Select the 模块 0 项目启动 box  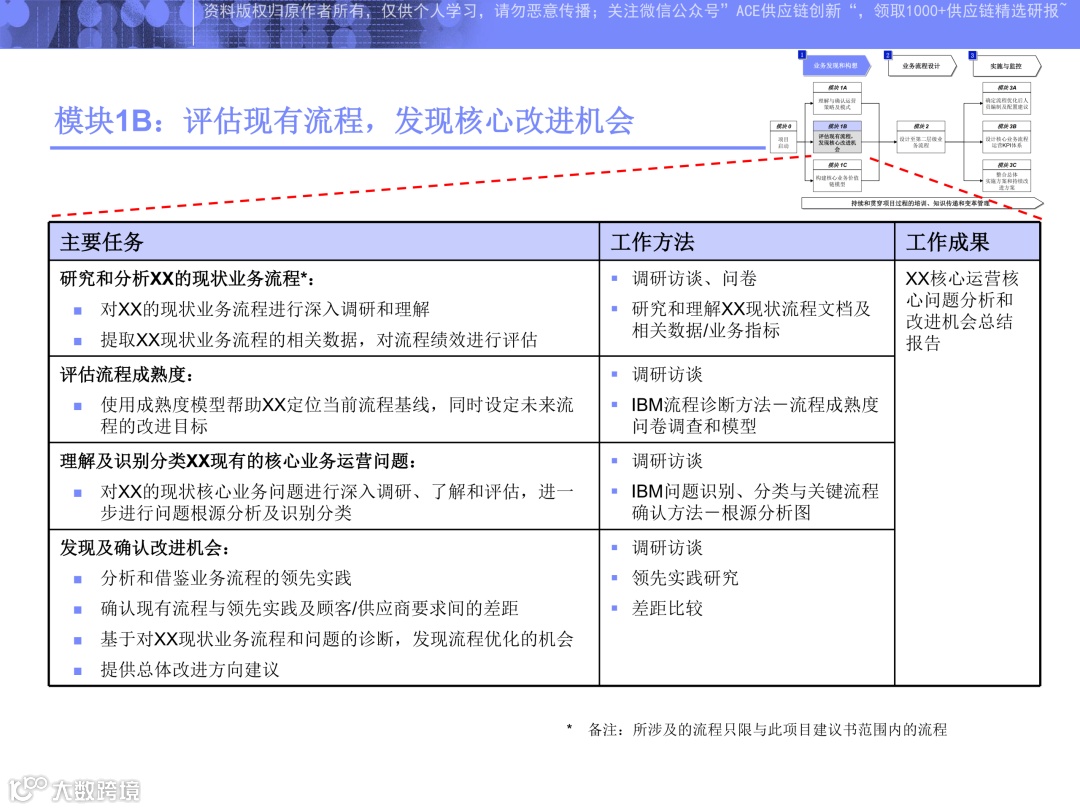point(783,136)
